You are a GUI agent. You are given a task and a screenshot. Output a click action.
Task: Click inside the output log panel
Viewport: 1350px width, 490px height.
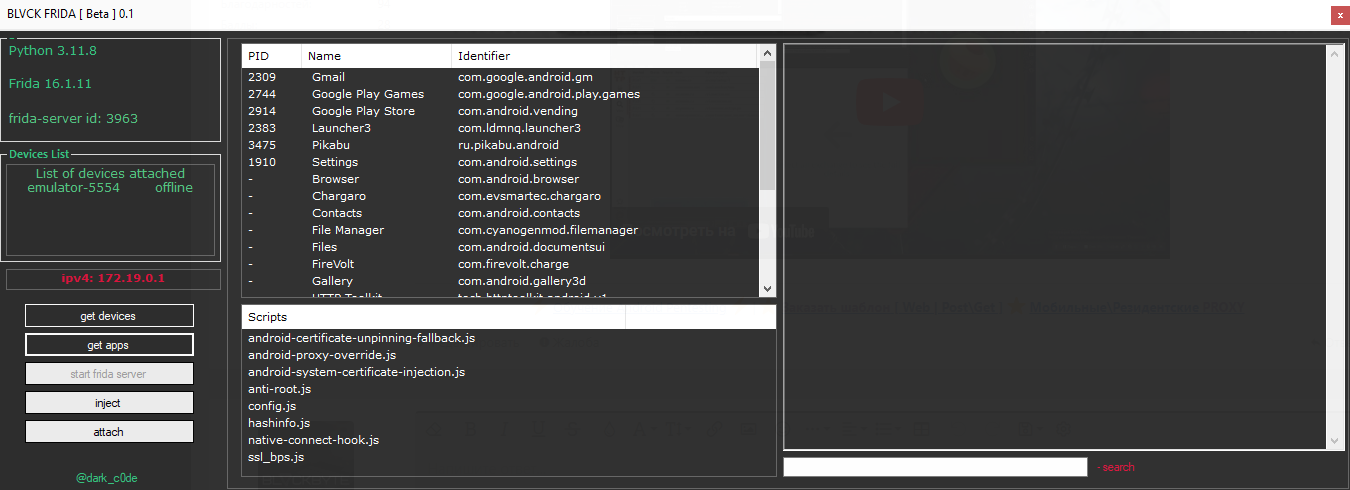(x=1055, y=247)
